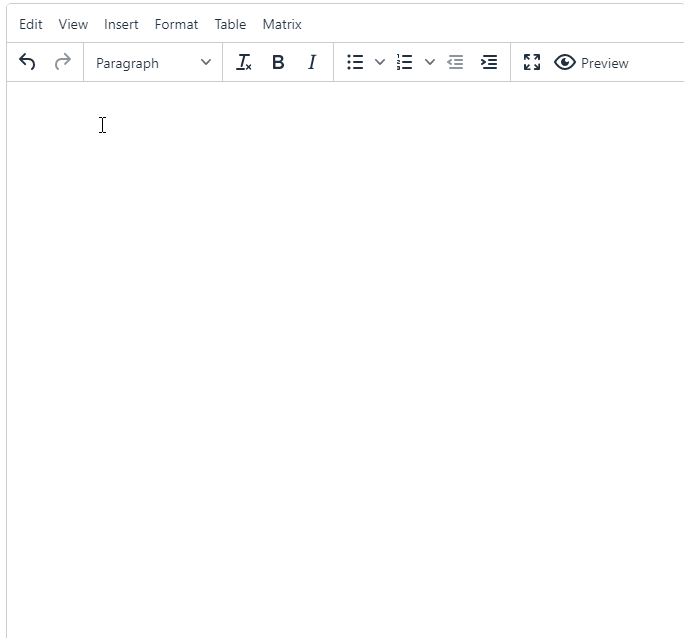Screen dimensions: 684x638
Task: Open the Matrix menu
Action: click(x=282, y=24)
